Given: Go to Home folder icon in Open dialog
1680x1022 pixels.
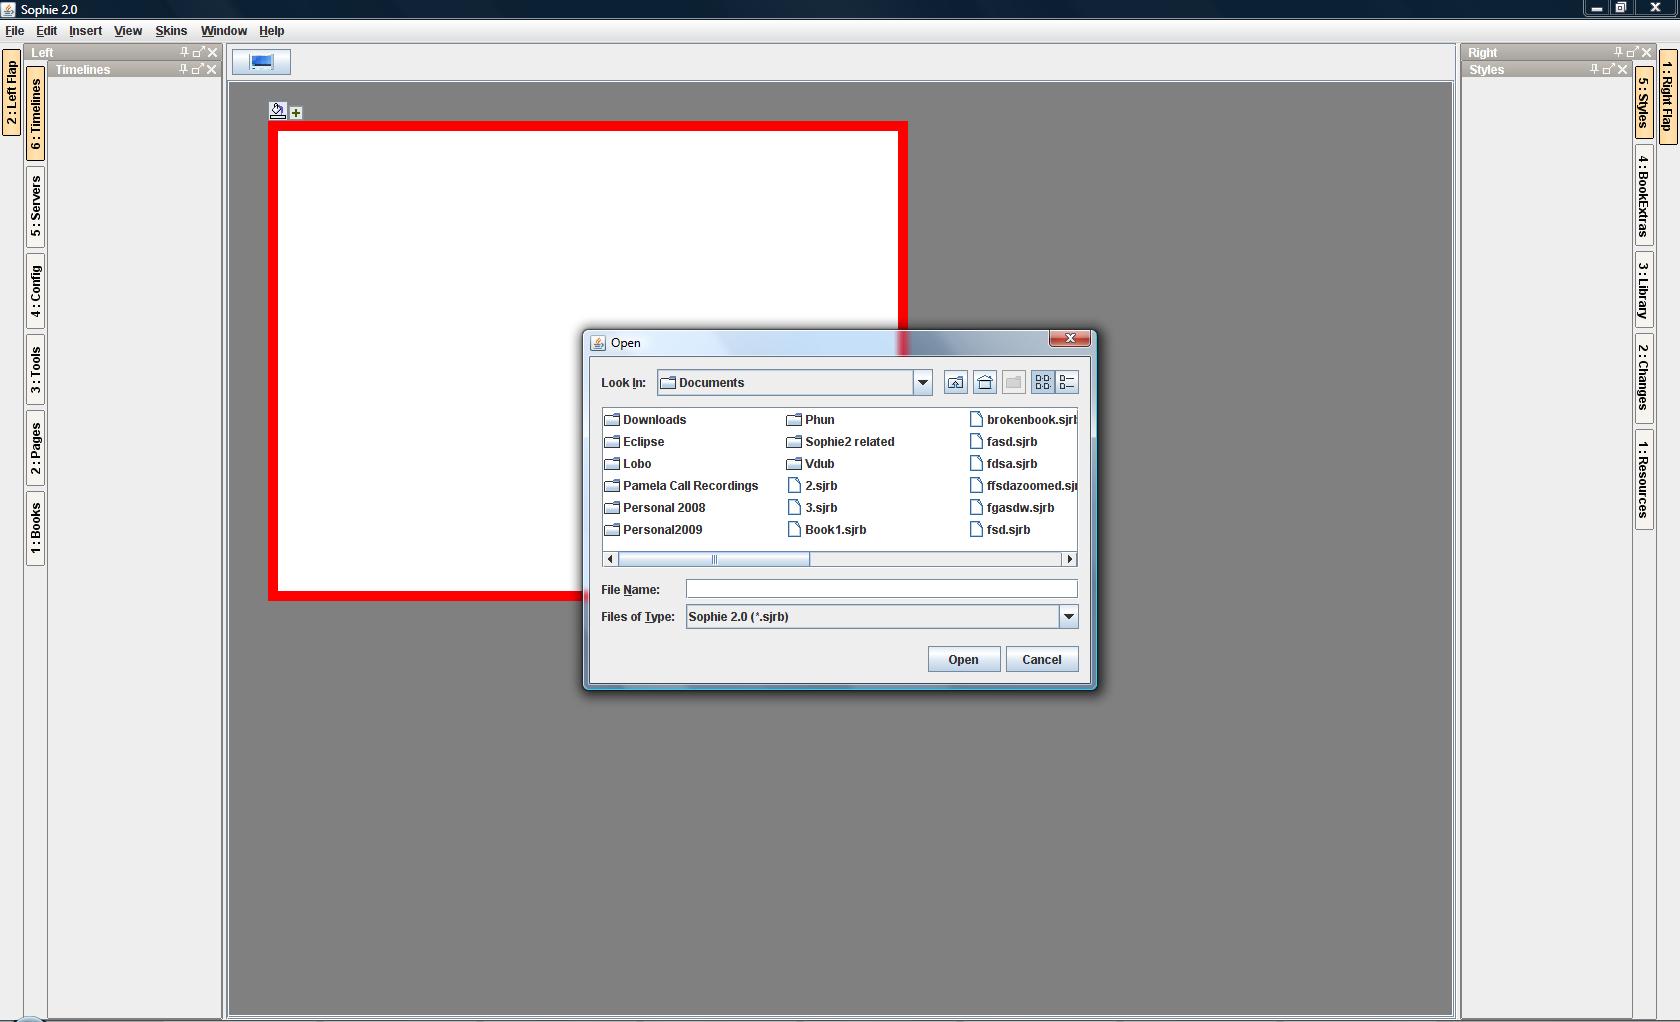Looking at the screenshot, I should click(985, 382).
